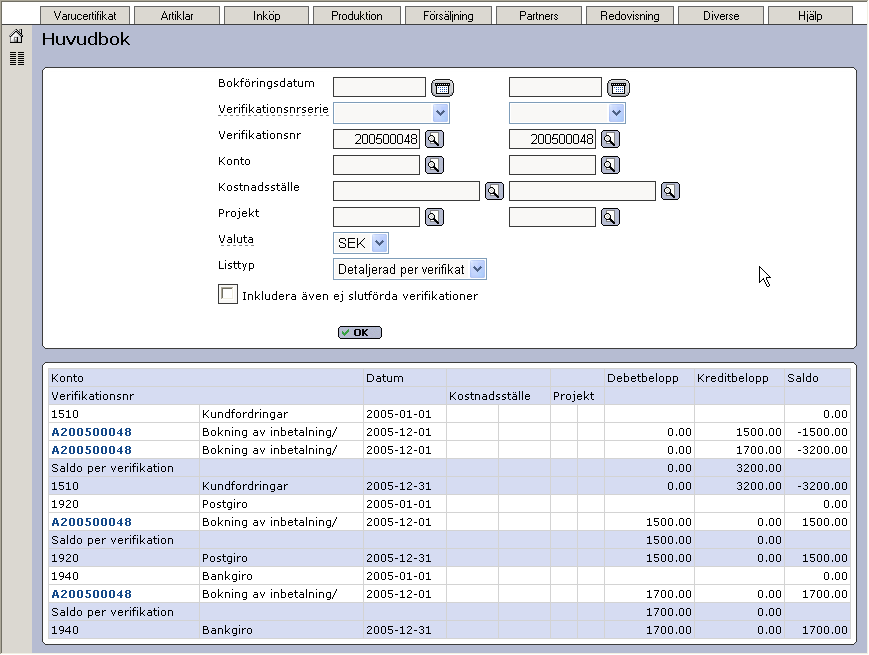The height and width of the screenshot is (655, 869).
Task: Click saldo value -3200.00 on 2005-12-31 row
Action: click(822, 486)
